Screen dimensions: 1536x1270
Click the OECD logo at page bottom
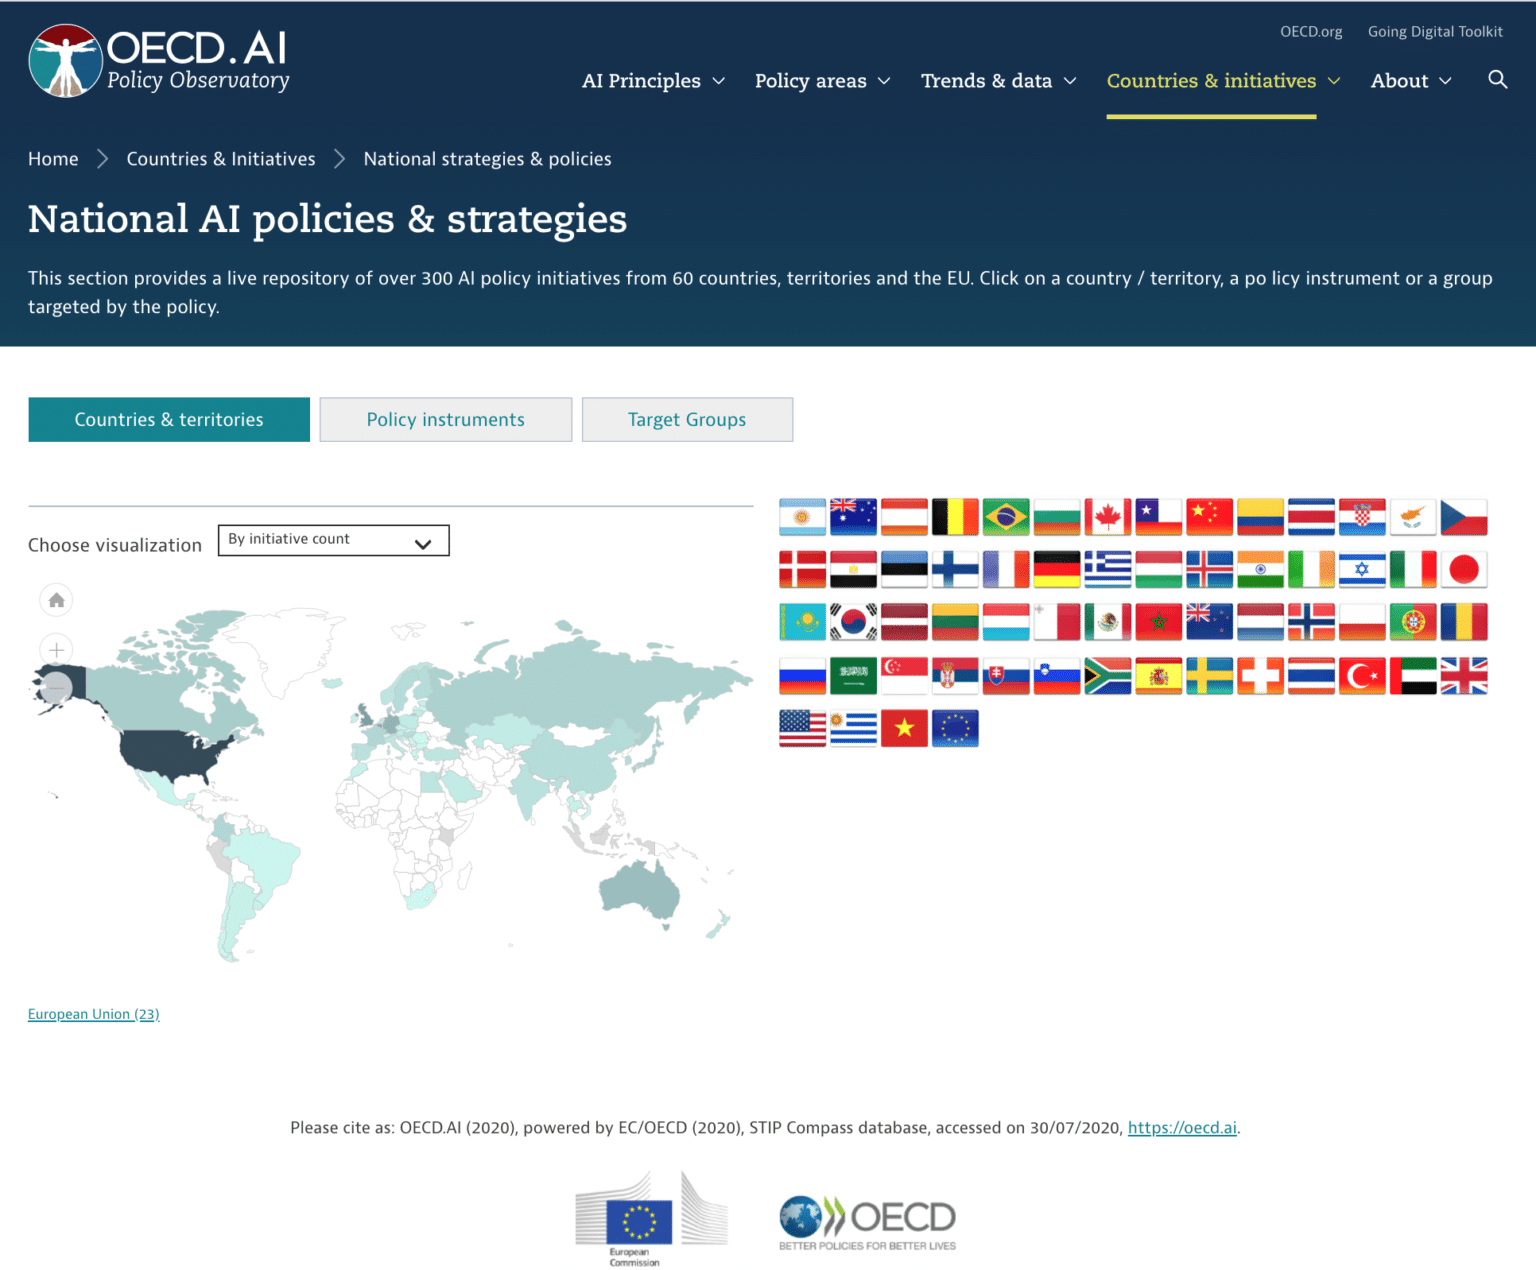coord(866,1218)
